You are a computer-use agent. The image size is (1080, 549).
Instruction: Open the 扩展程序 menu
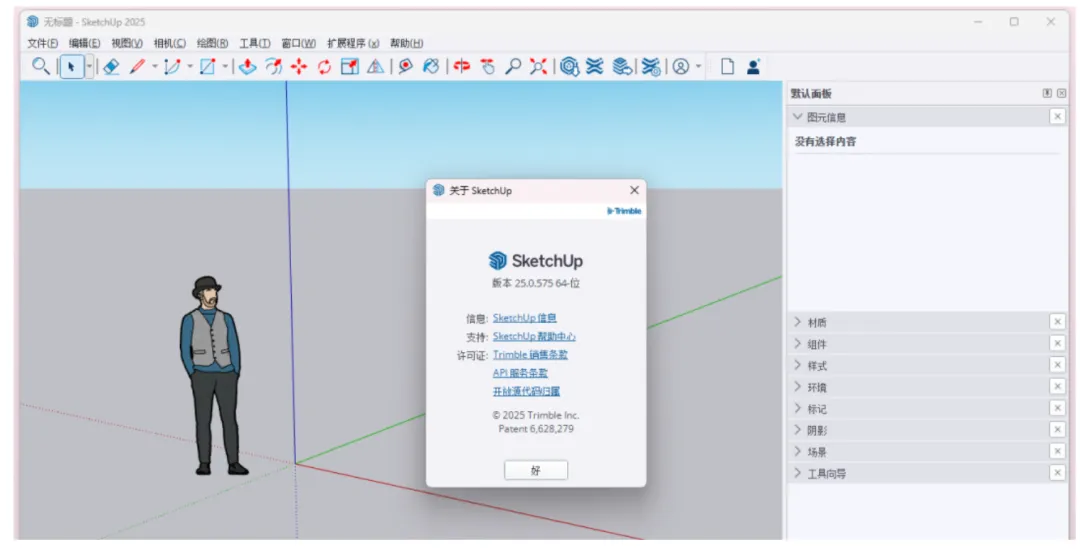click(353, 43)
